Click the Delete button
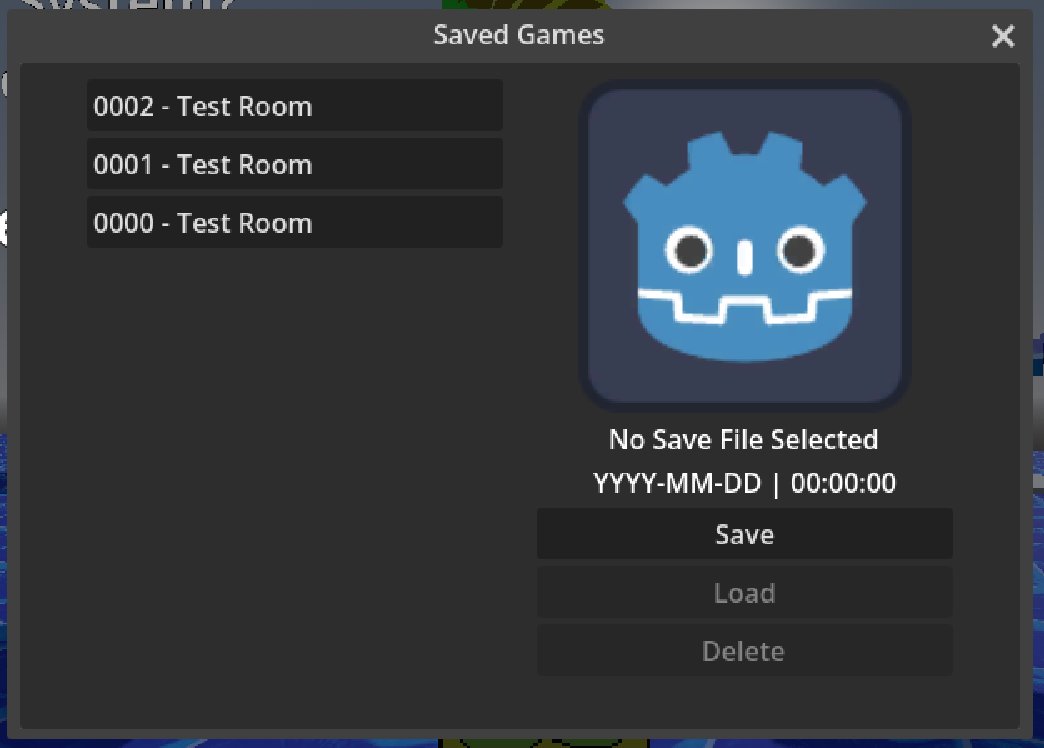 tap(744, 651)
